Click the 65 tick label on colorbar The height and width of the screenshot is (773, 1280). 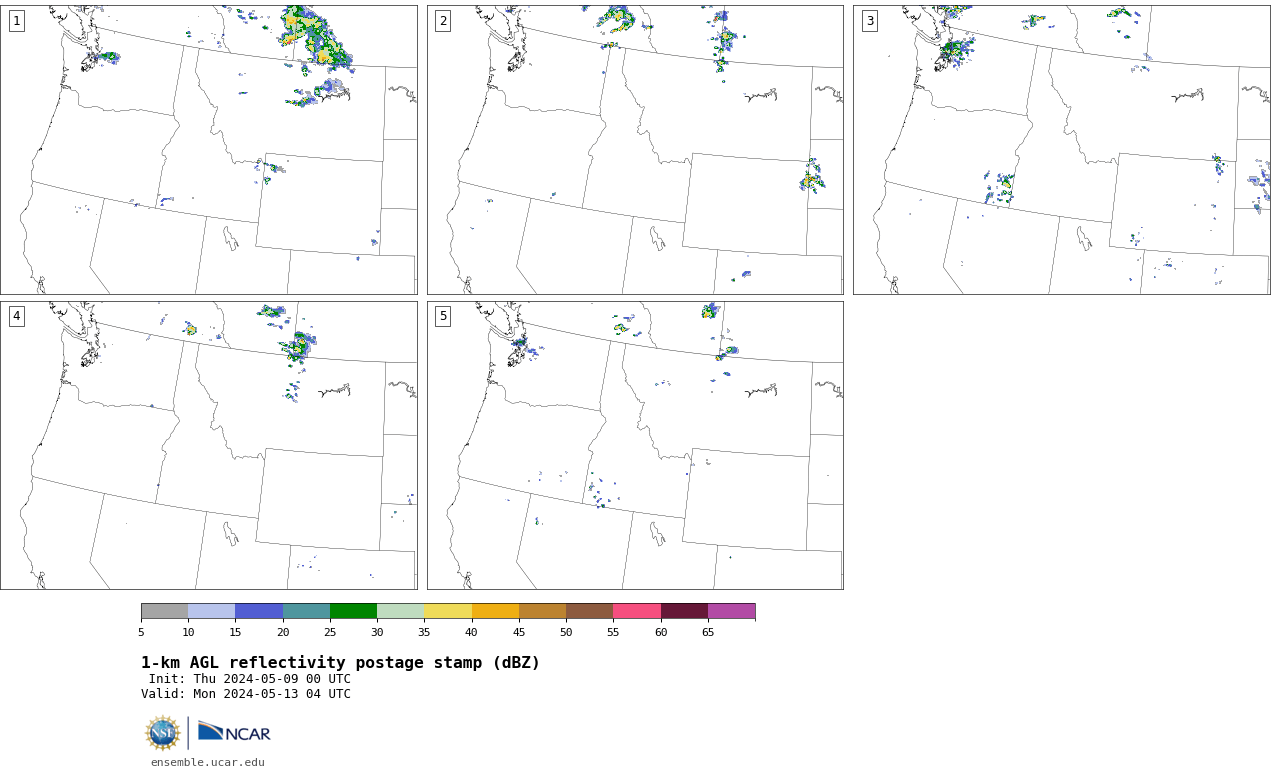pos(708,632)
